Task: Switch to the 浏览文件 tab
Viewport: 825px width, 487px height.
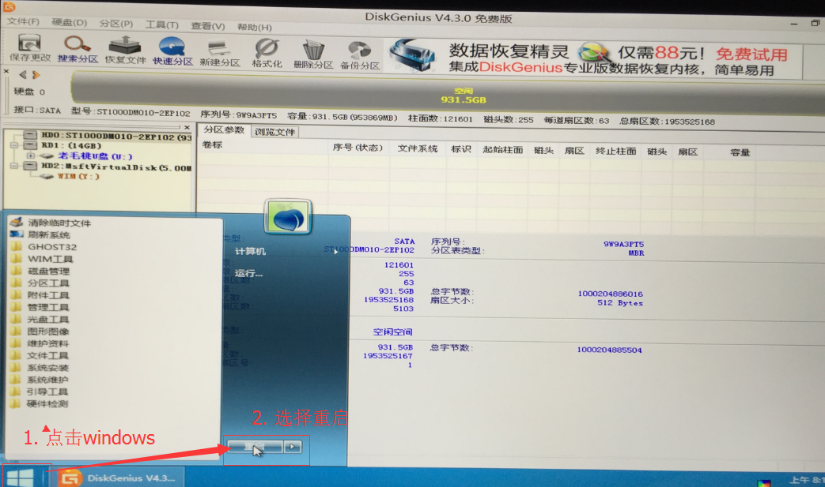Action: (275, 131)
